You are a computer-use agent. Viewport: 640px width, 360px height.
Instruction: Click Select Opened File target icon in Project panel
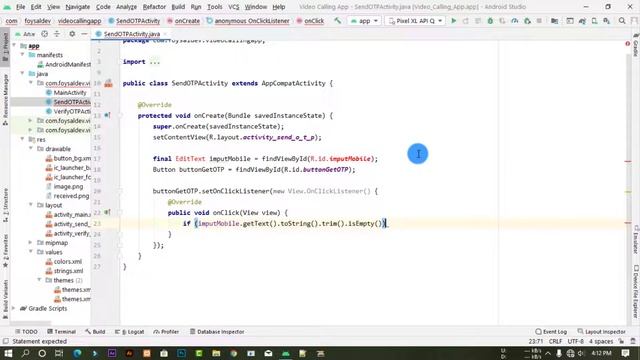point(44,34)
